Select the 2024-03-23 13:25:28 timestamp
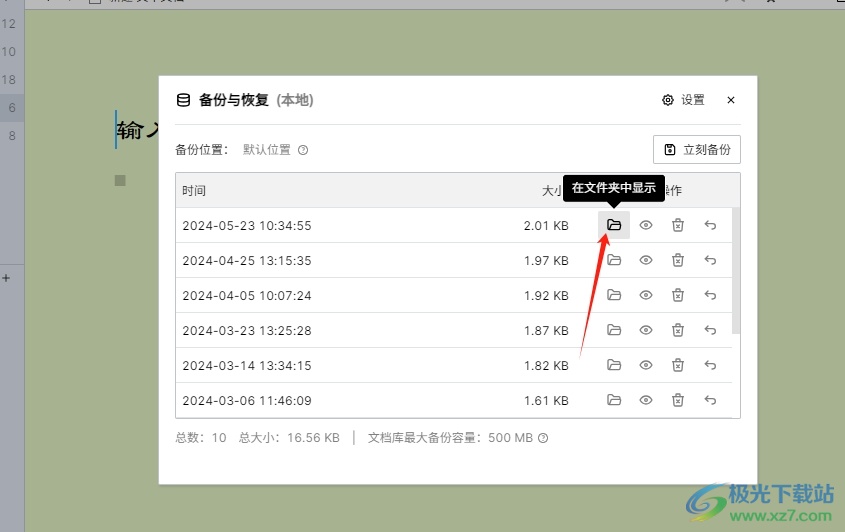Image resolution: width=845 pixels, height=532 pixels. click(247, 330)
